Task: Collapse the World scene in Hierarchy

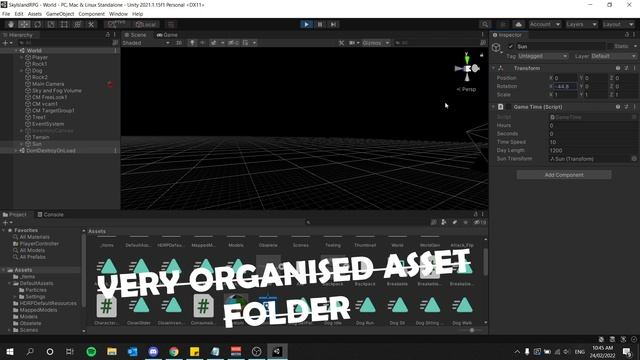Action: click(x=16, y=51)
